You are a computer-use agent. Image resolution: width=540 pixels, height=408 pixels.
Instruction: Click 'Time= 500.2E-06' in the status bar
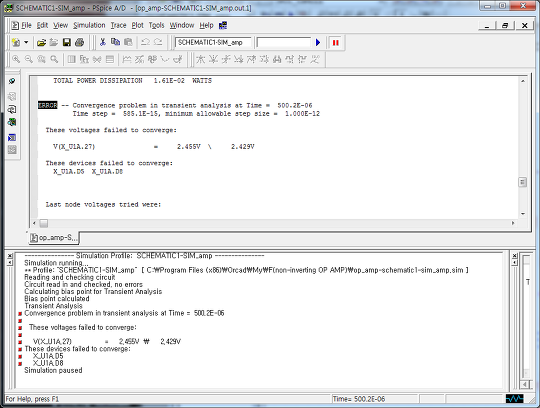pyautogui.click(x=359, y=399)
